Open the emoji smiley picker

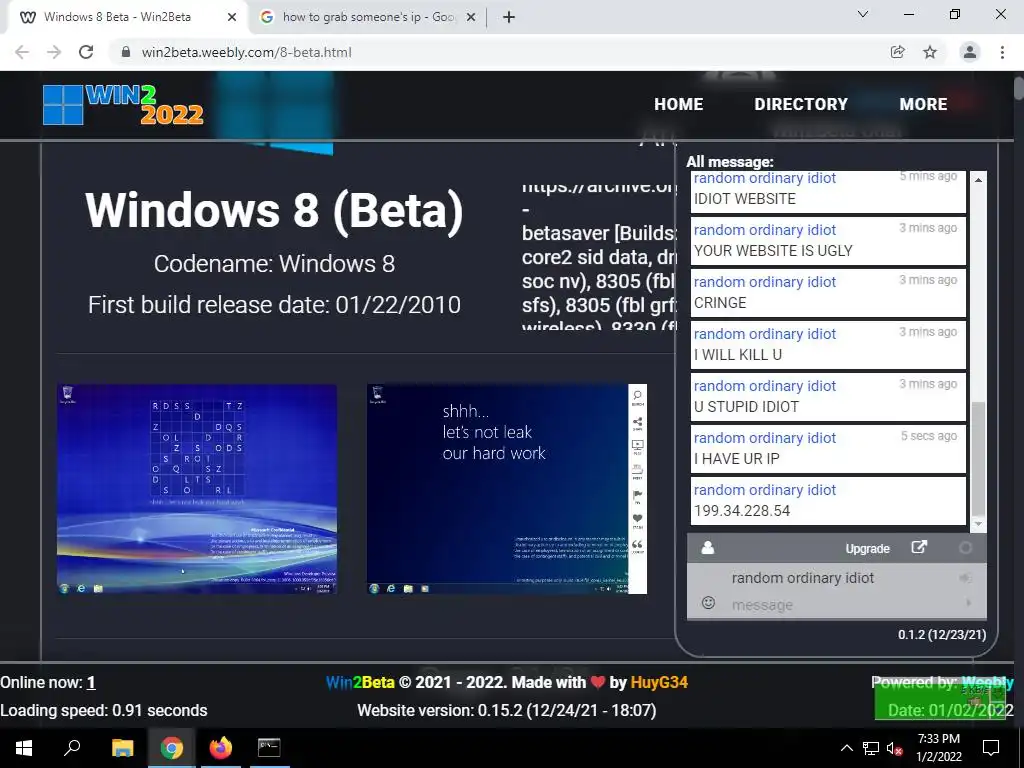(708, 603)
